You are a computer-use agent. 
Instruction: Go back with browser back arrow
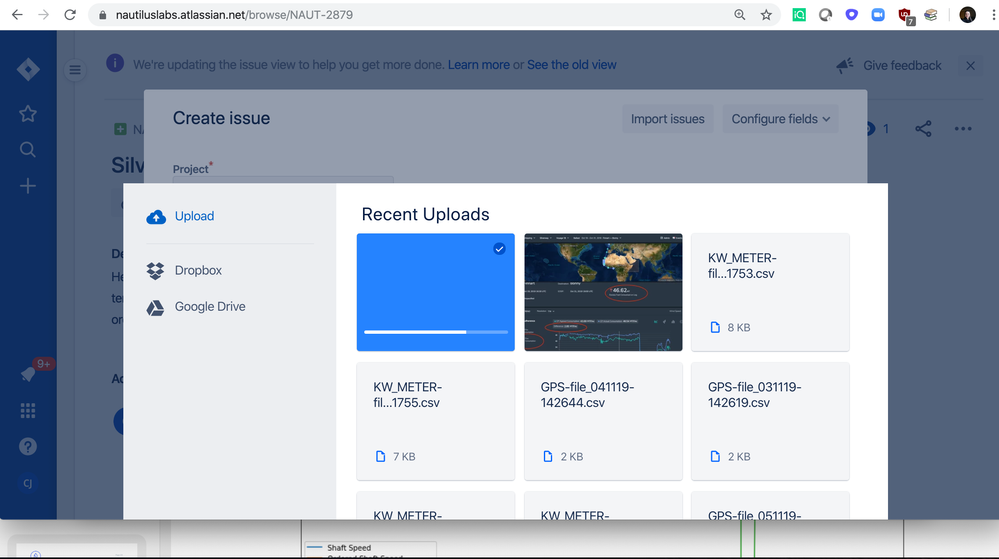(x=17, y=15)
